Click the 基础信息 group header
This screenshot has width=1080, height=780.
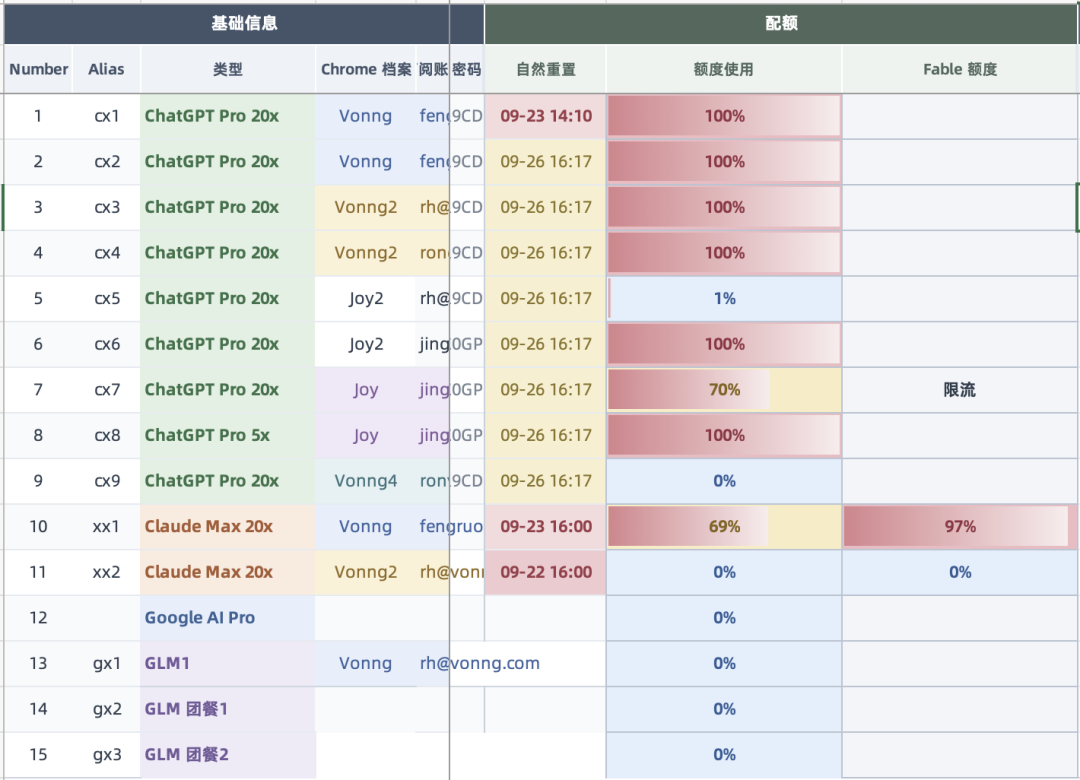[244, 23]
